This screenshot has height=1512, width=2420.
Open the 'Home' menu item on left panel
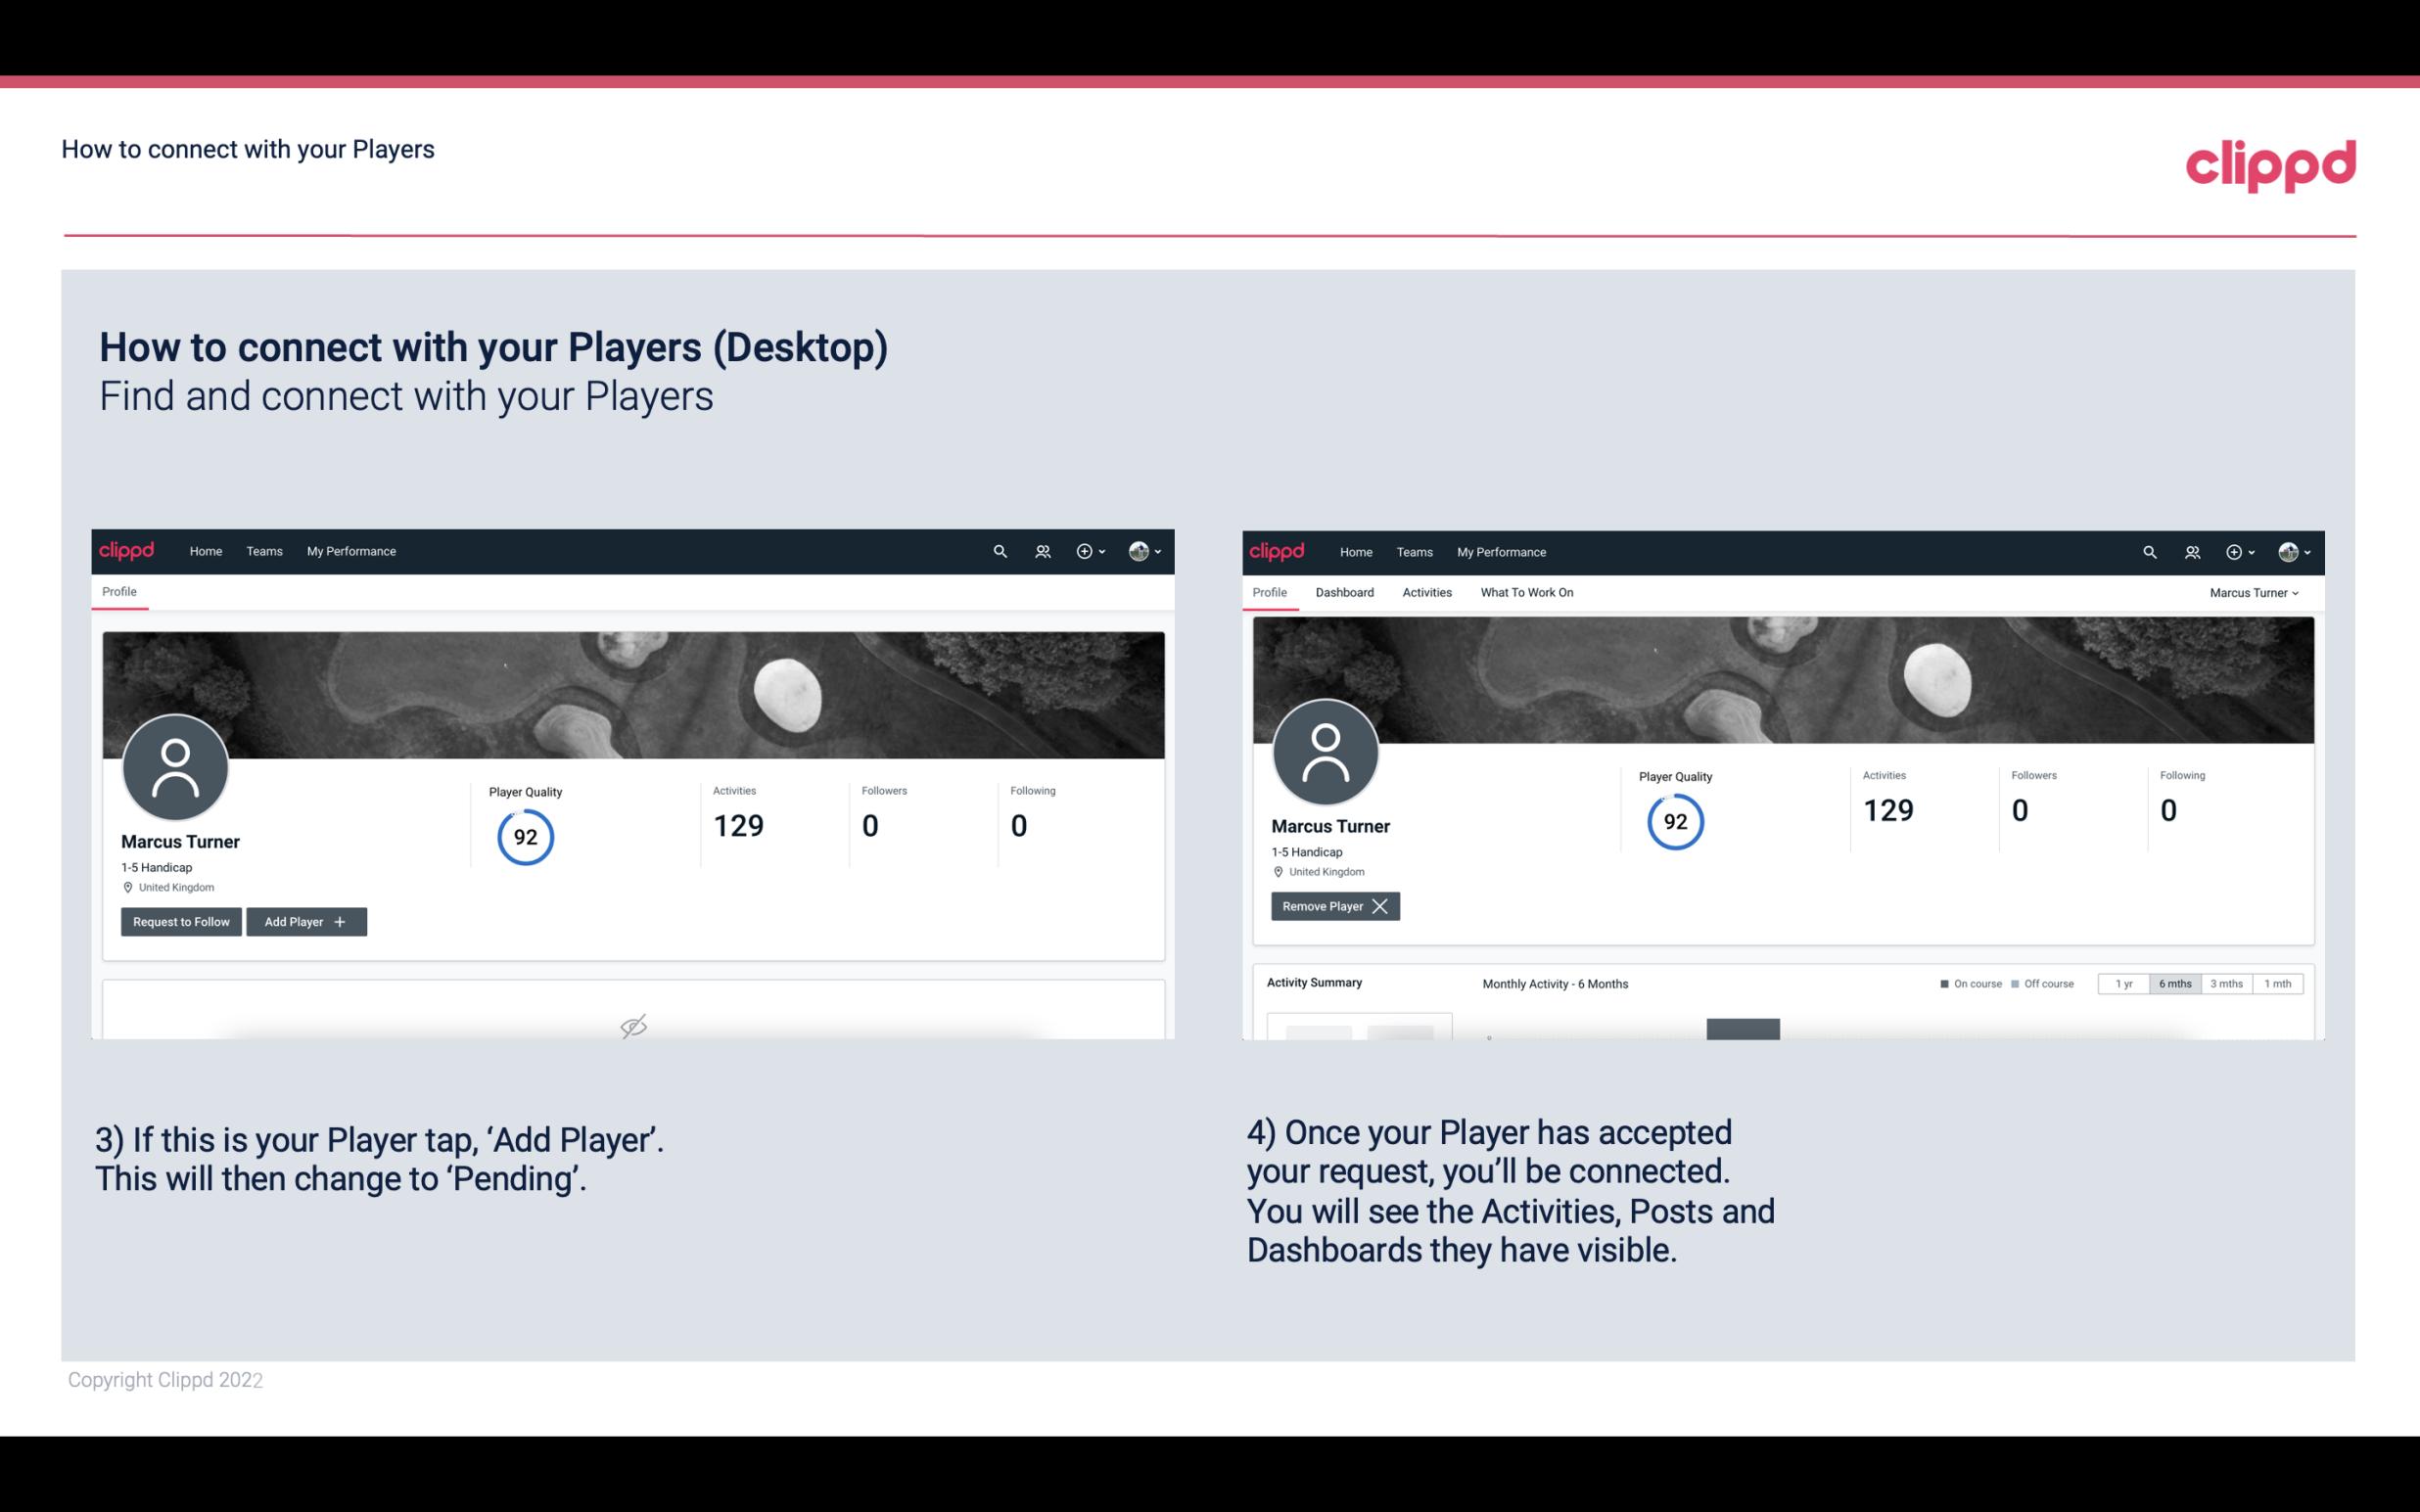pos(204,550)
